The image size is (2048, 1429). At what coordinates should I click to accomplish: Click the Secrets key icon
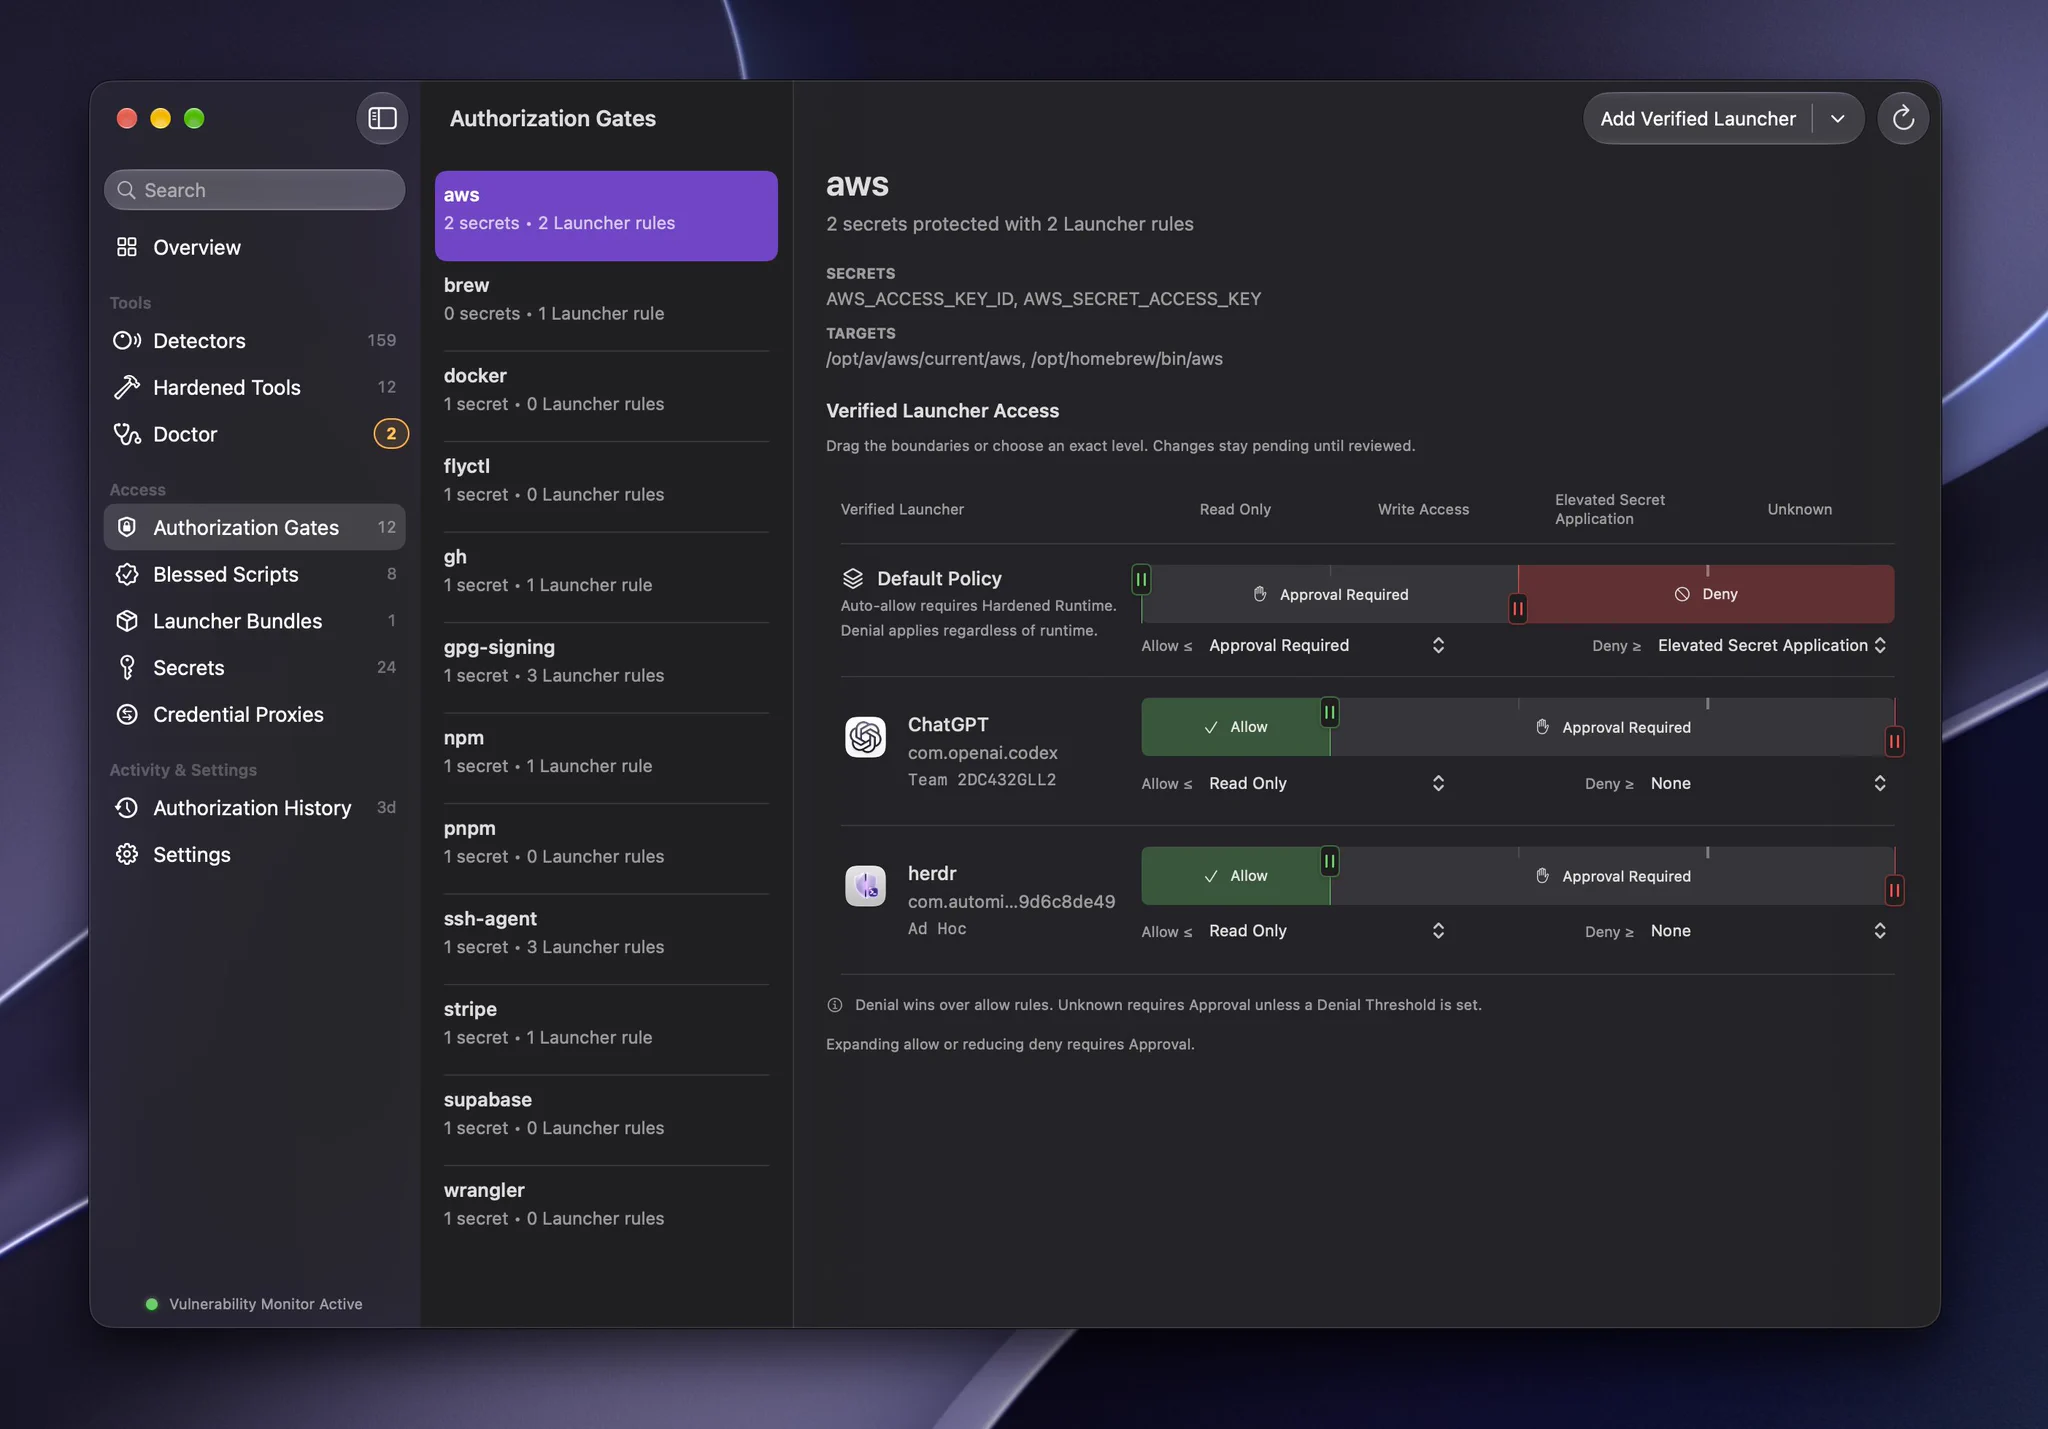tap(127, 667)
